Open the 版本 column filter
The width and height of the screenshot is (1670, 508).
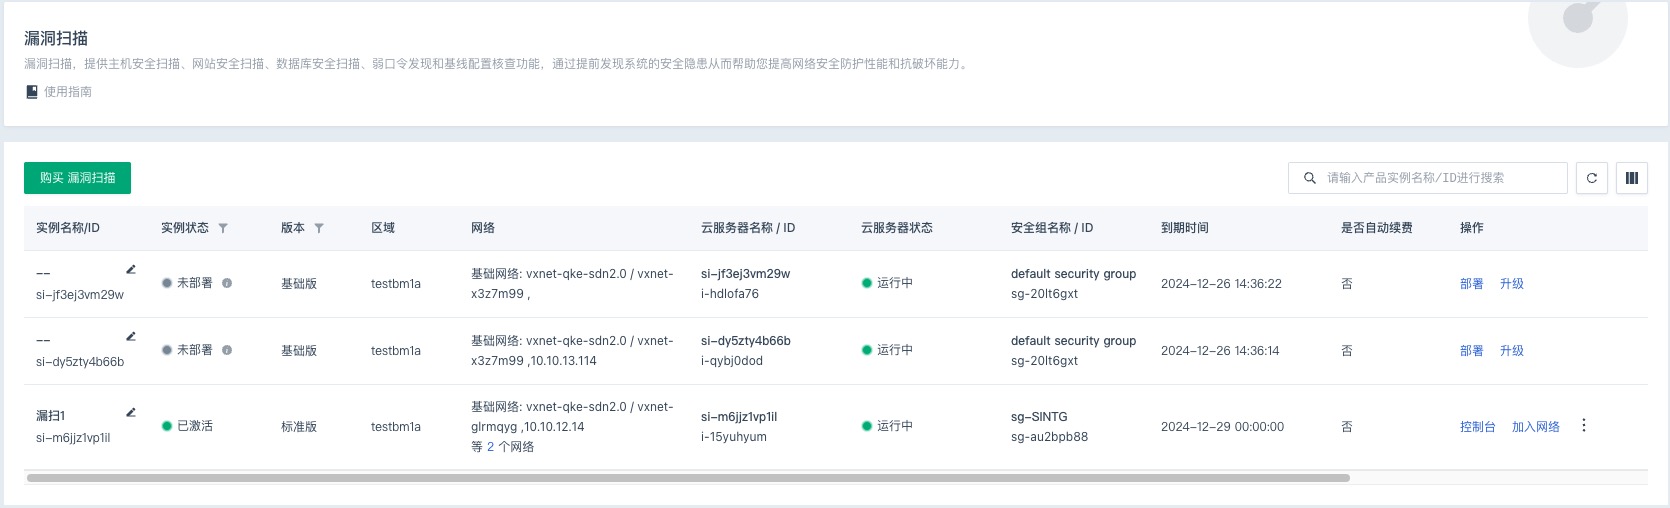click(319, 228)
